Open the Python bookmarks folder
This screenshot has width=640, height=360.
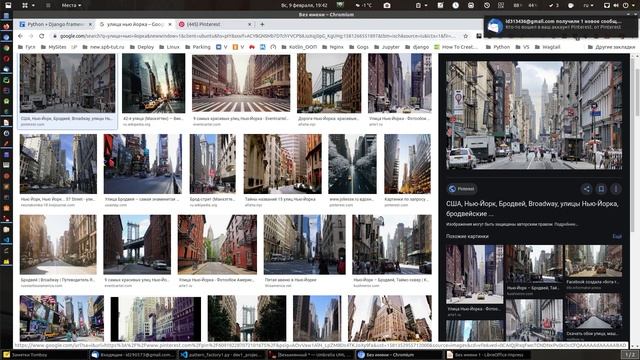tap(498, 47)
